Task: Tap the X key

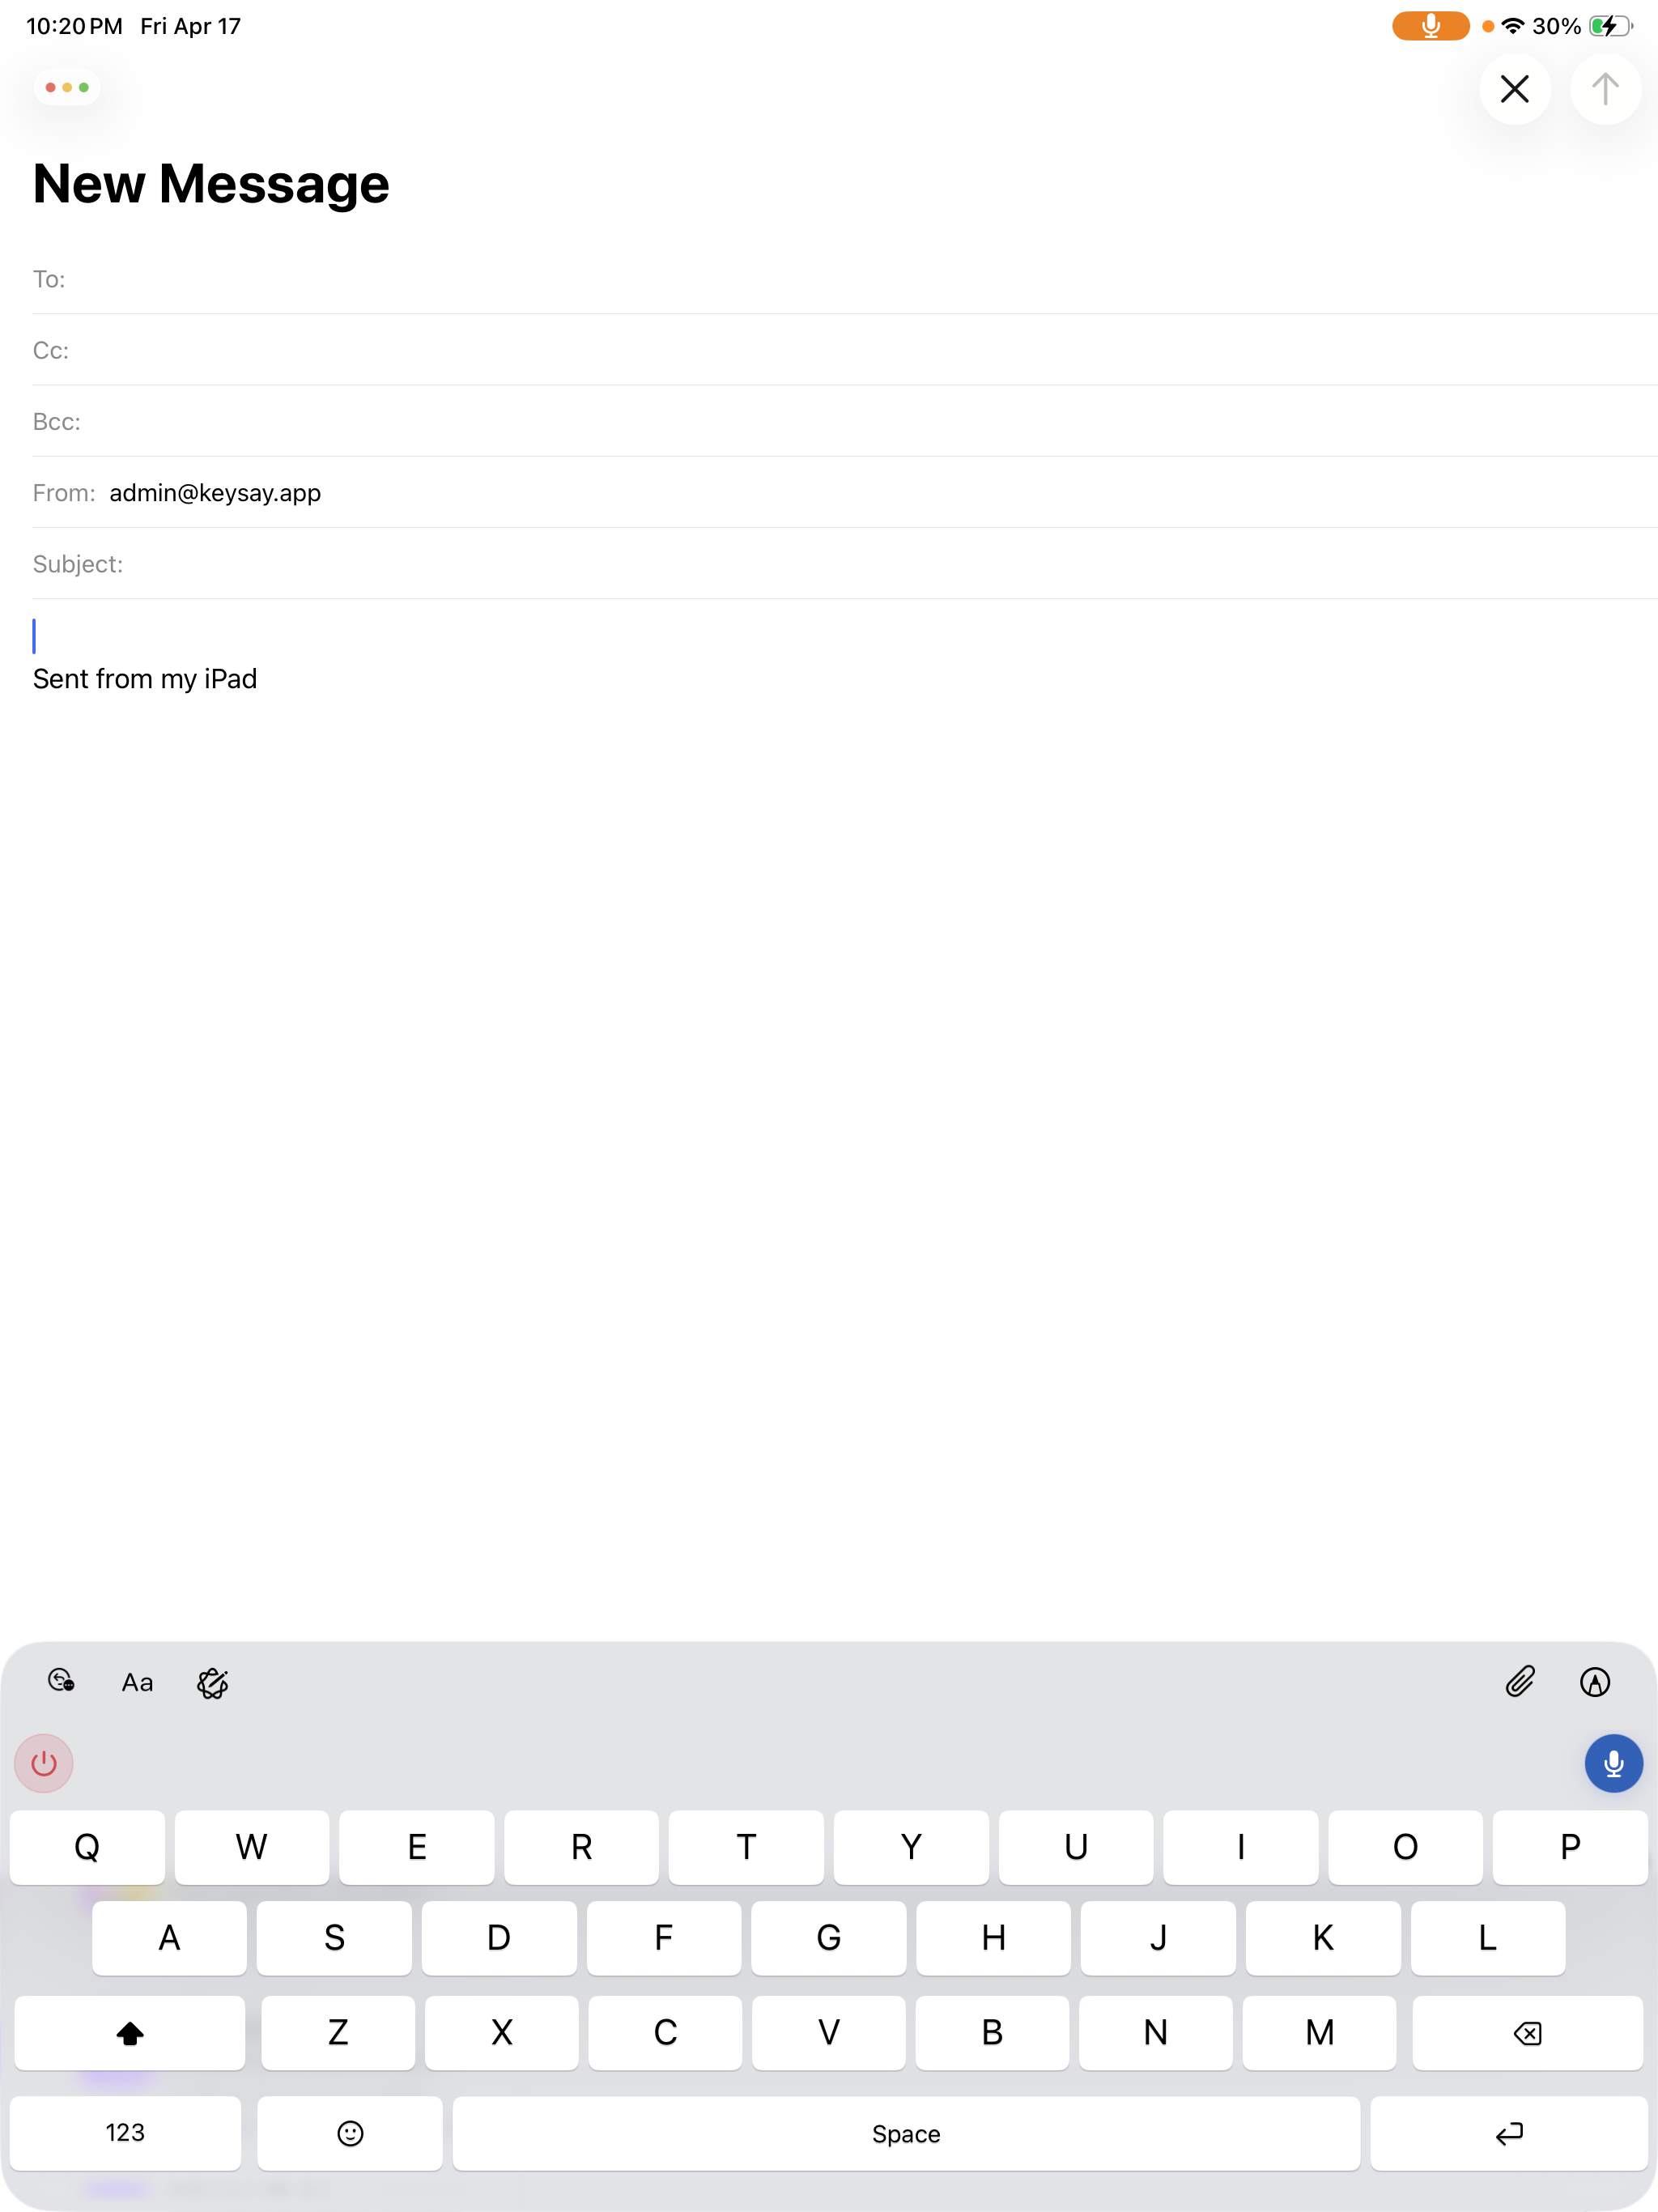Action: coord(502,2032)
